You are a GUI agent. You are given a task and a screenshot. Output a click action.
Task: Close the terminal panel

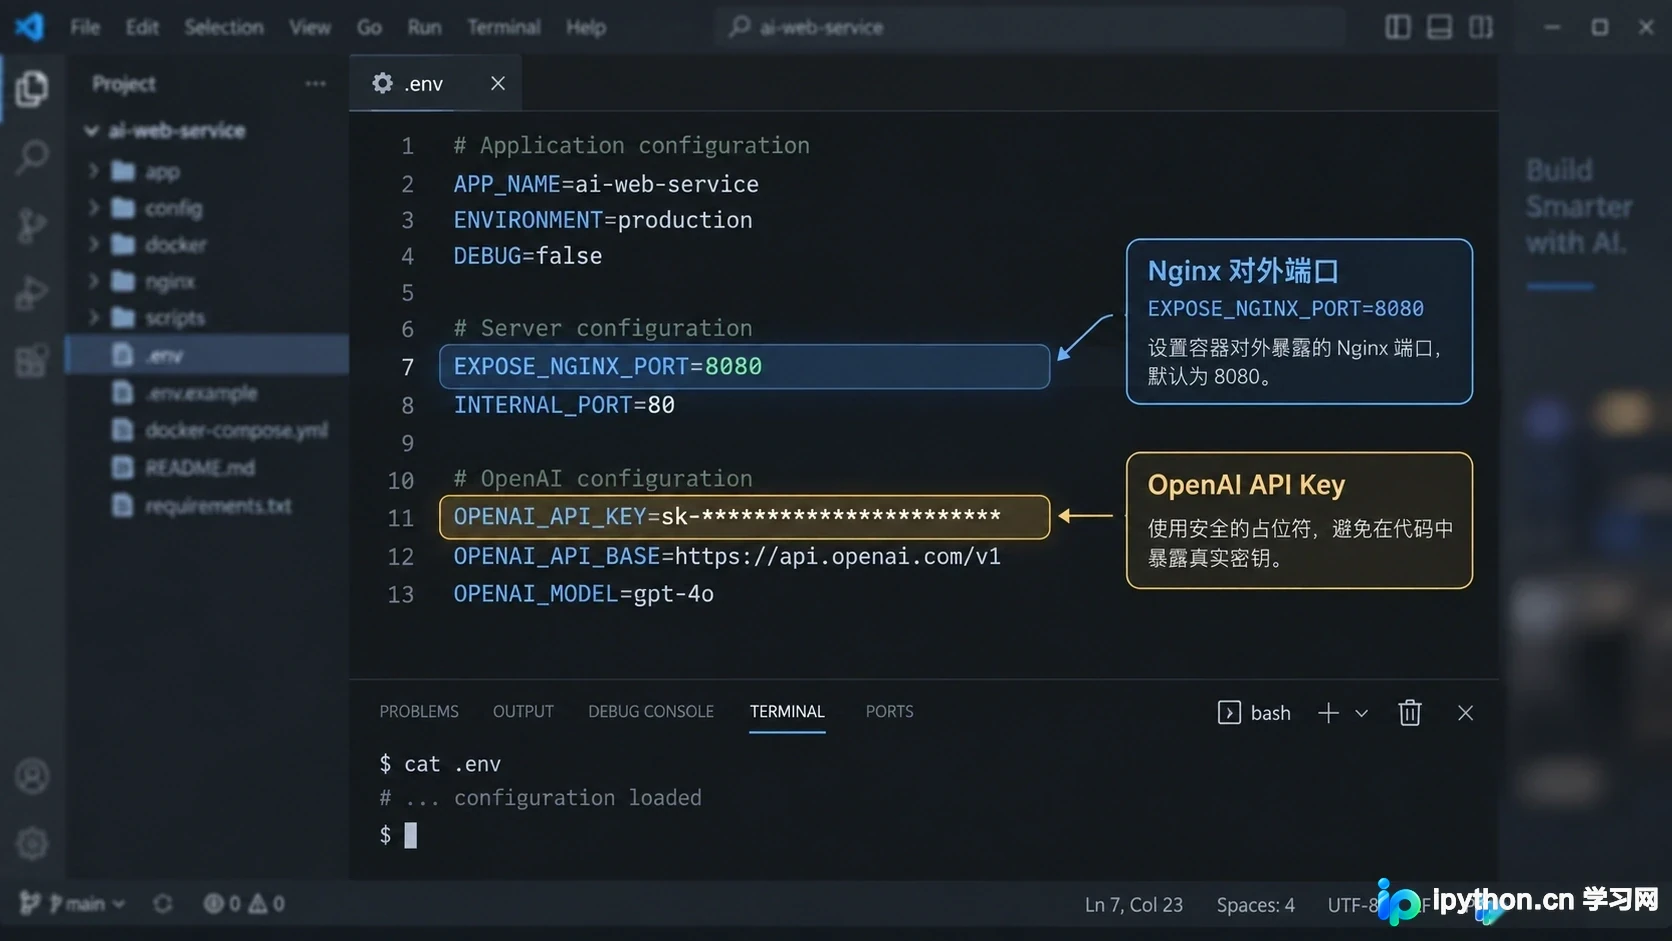pyautogui.click(x=1465, y=713)
